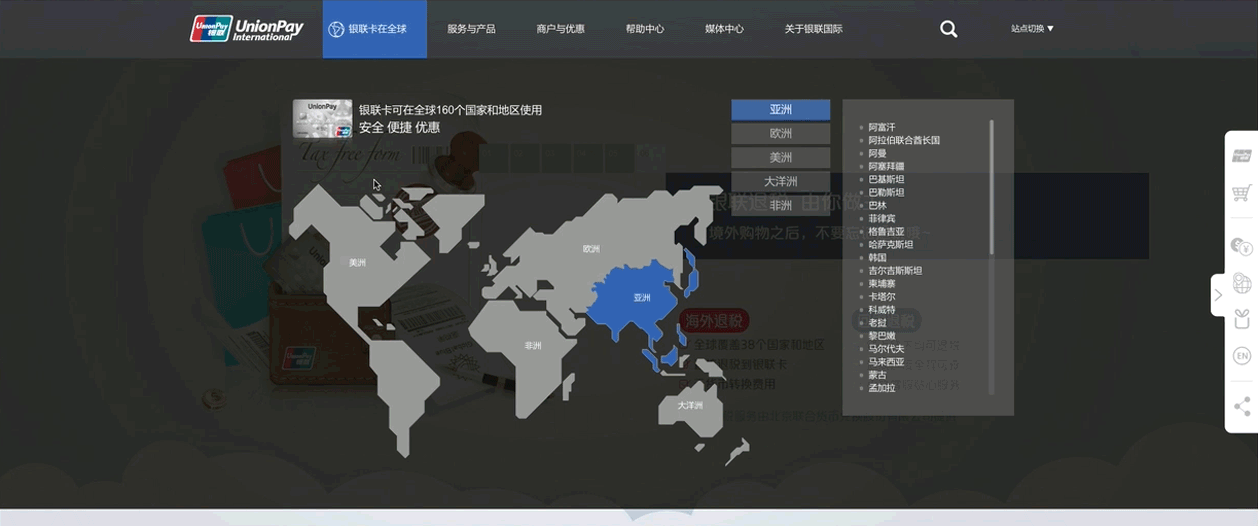Screen dimensions: 1258x526
Task: Open the 帮助中心 menu
Action: (x=645, y=29)
